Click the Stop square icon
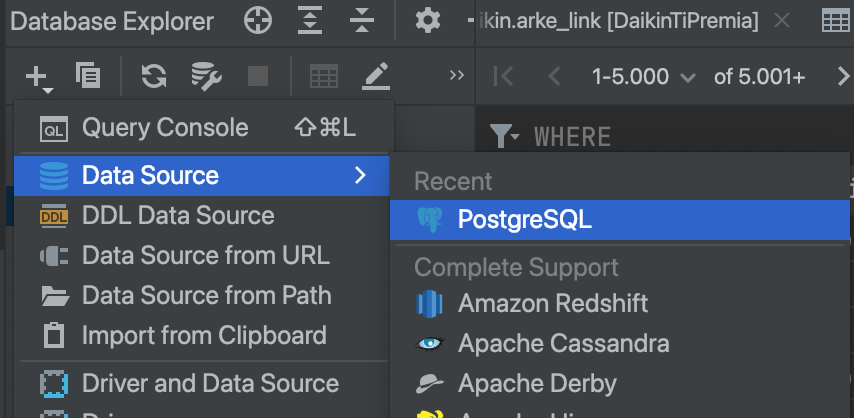 point(258,76)
